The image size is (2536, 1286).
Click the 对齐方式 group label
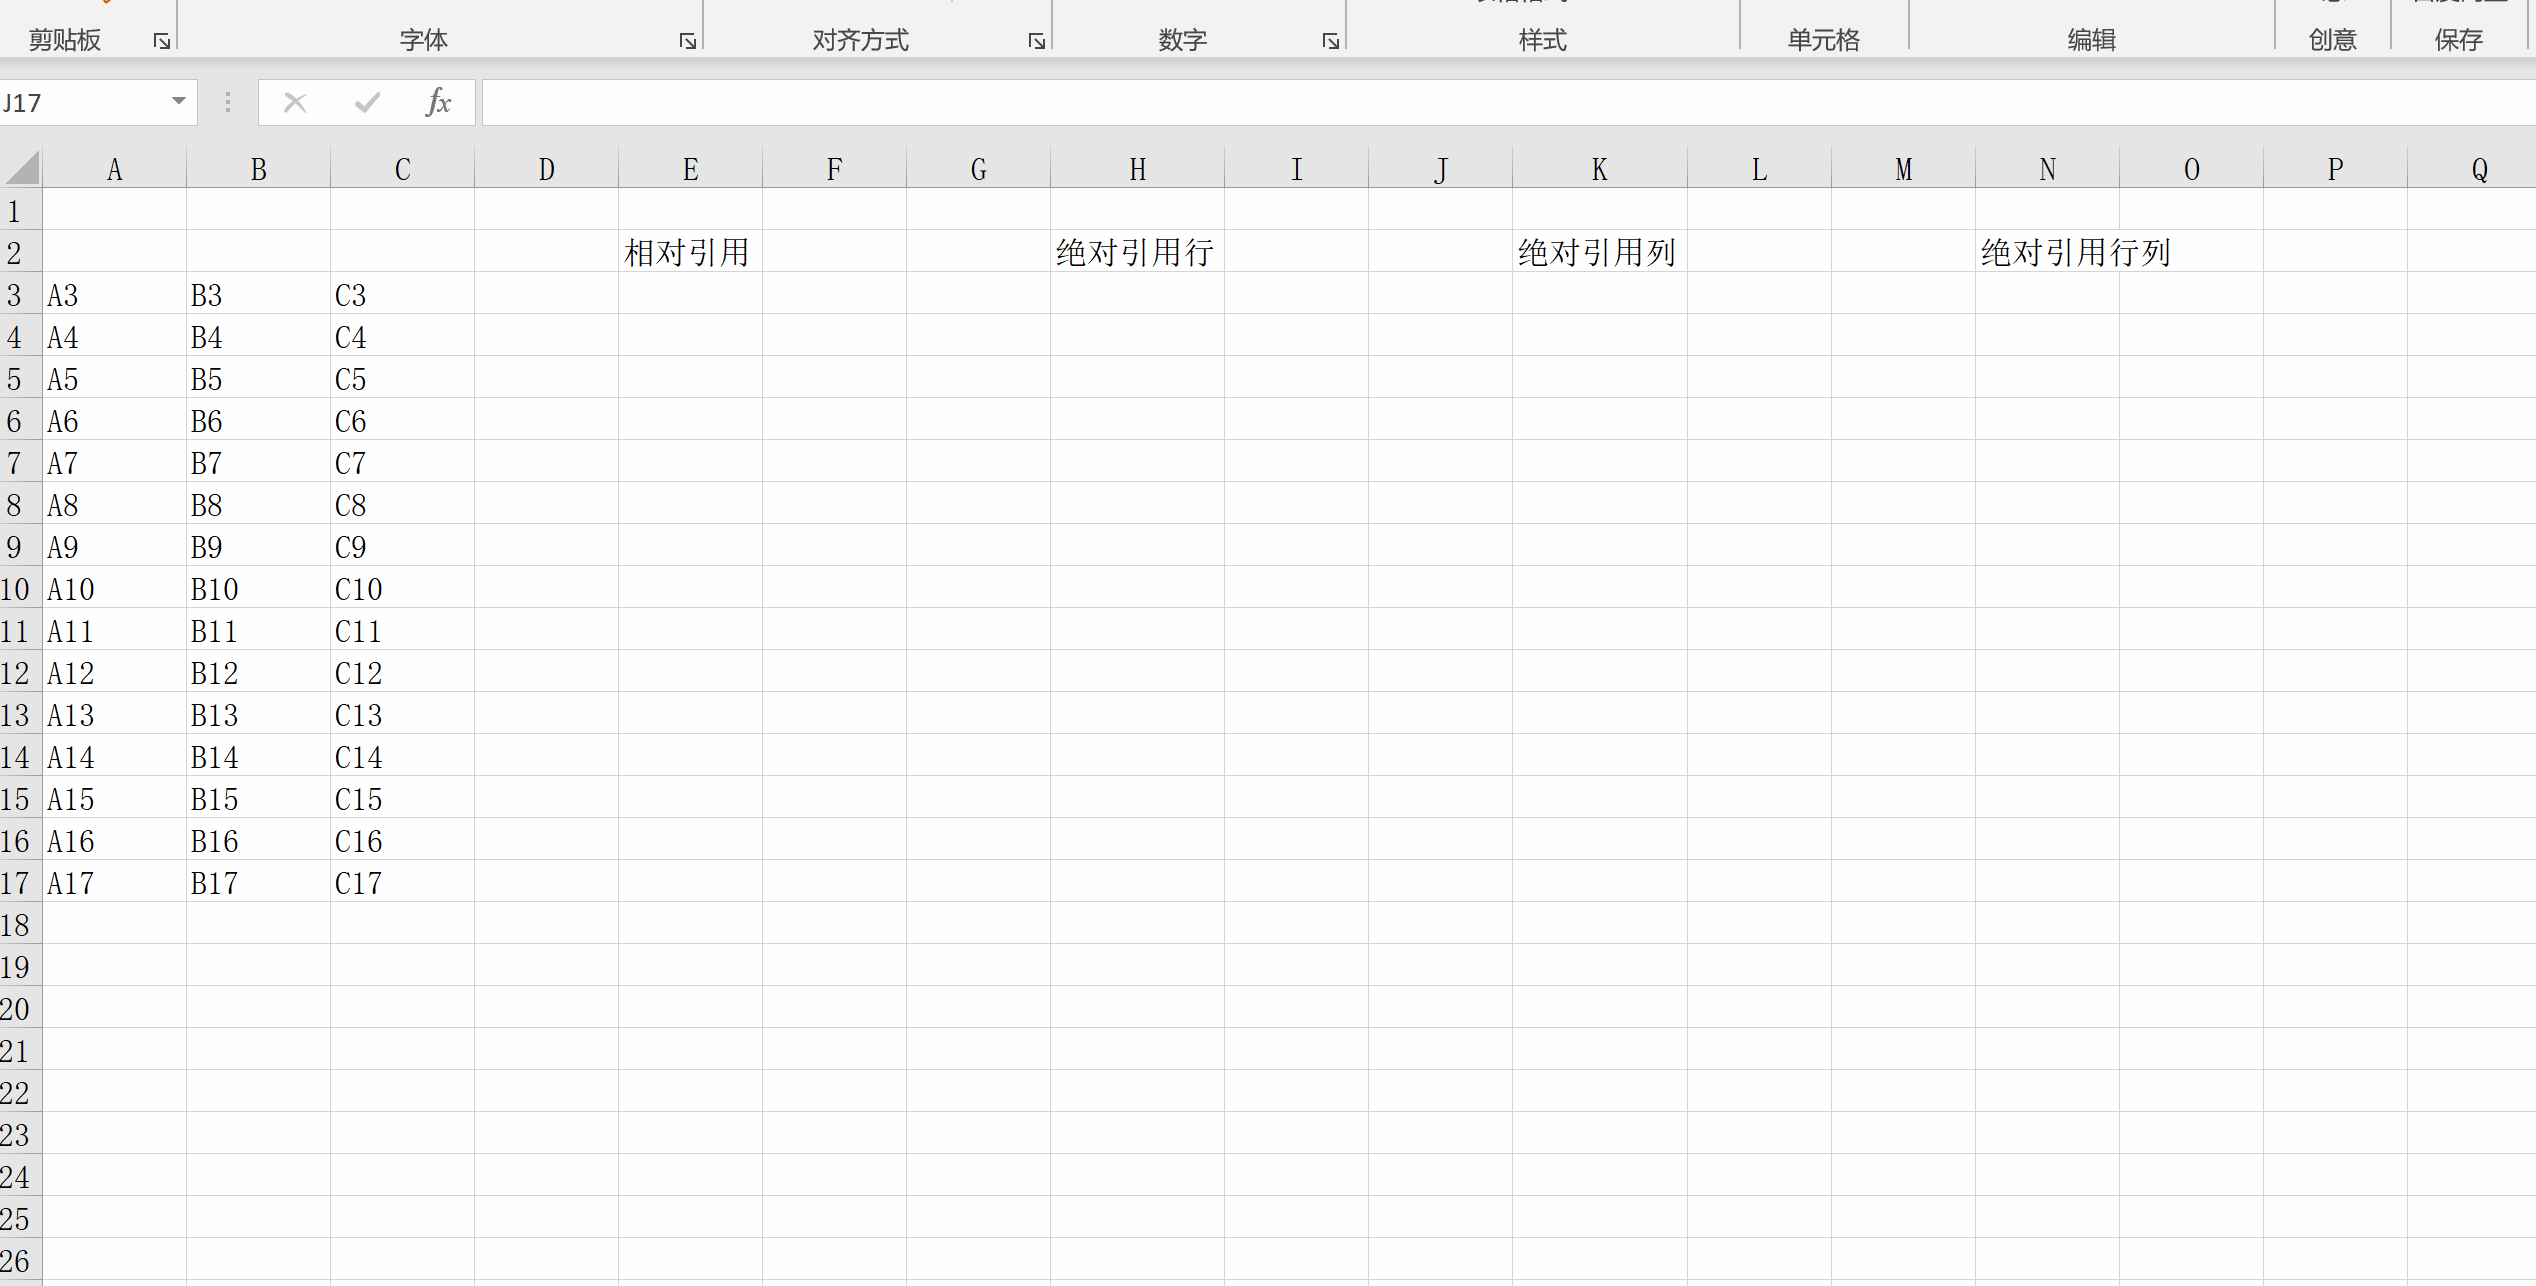[x=860, y=40]
